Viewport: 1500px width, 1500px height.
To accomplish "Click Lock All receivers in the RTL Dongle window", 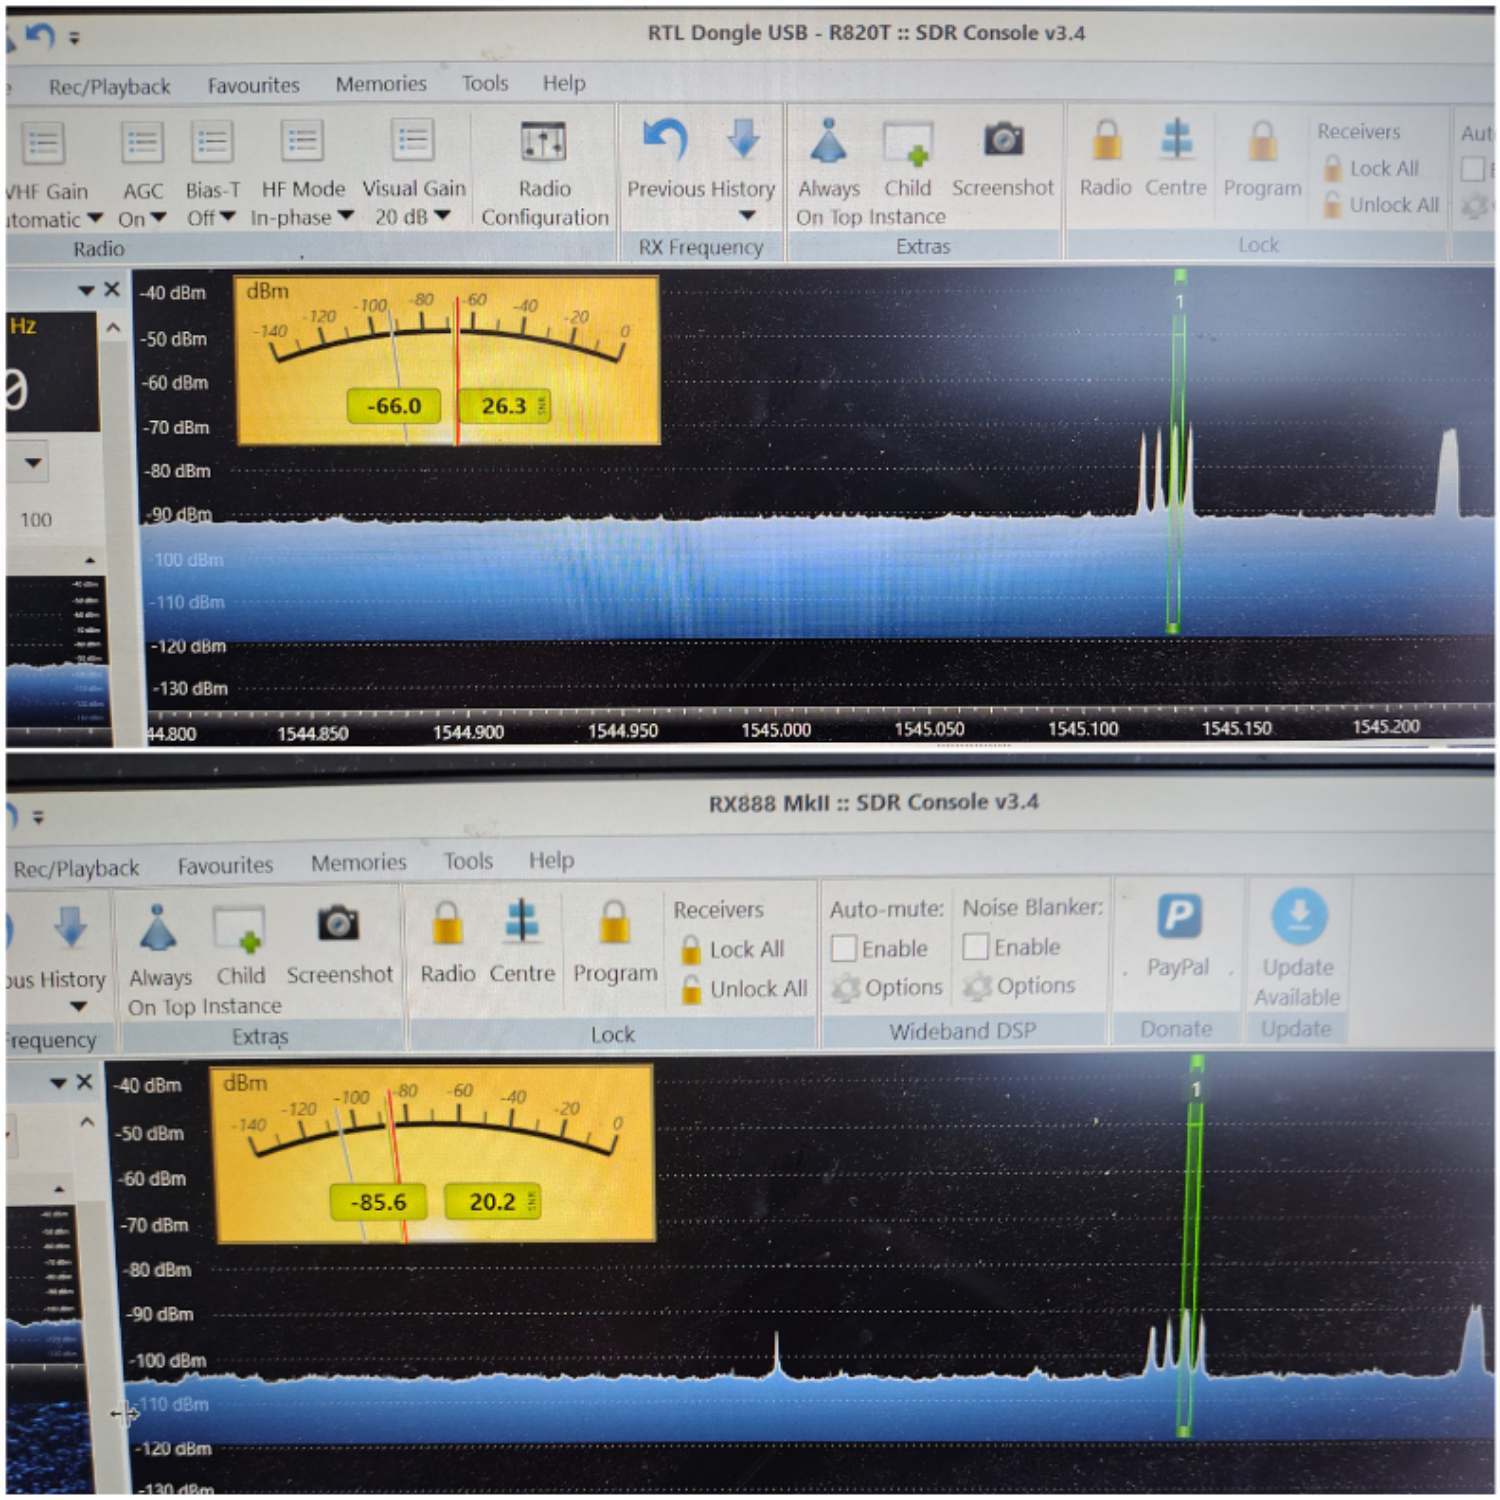I will coord(1371,168).
